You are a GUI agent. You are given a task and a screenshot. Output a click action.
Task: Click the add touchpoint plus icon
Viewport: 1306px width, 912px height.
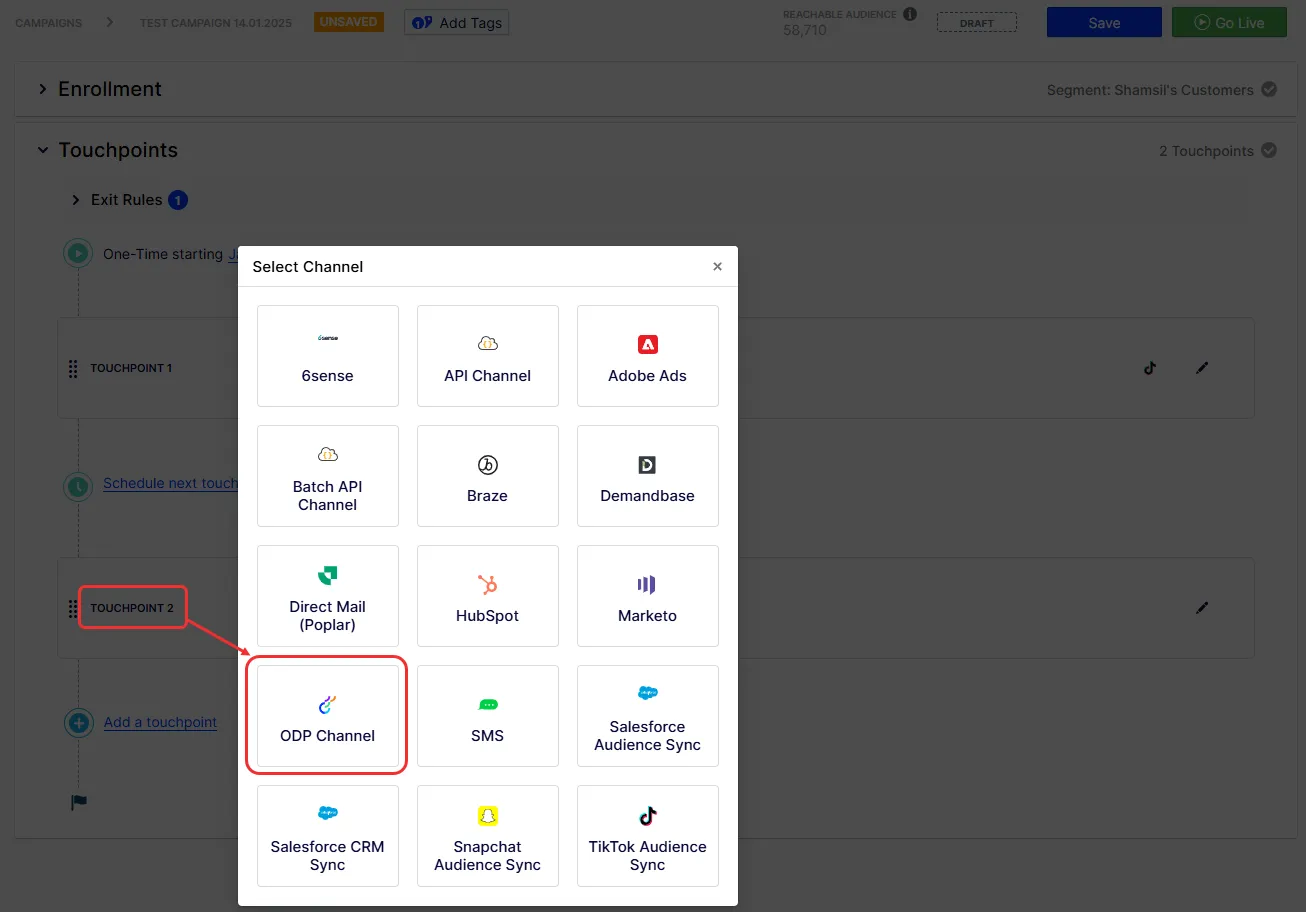coord(78,723)
